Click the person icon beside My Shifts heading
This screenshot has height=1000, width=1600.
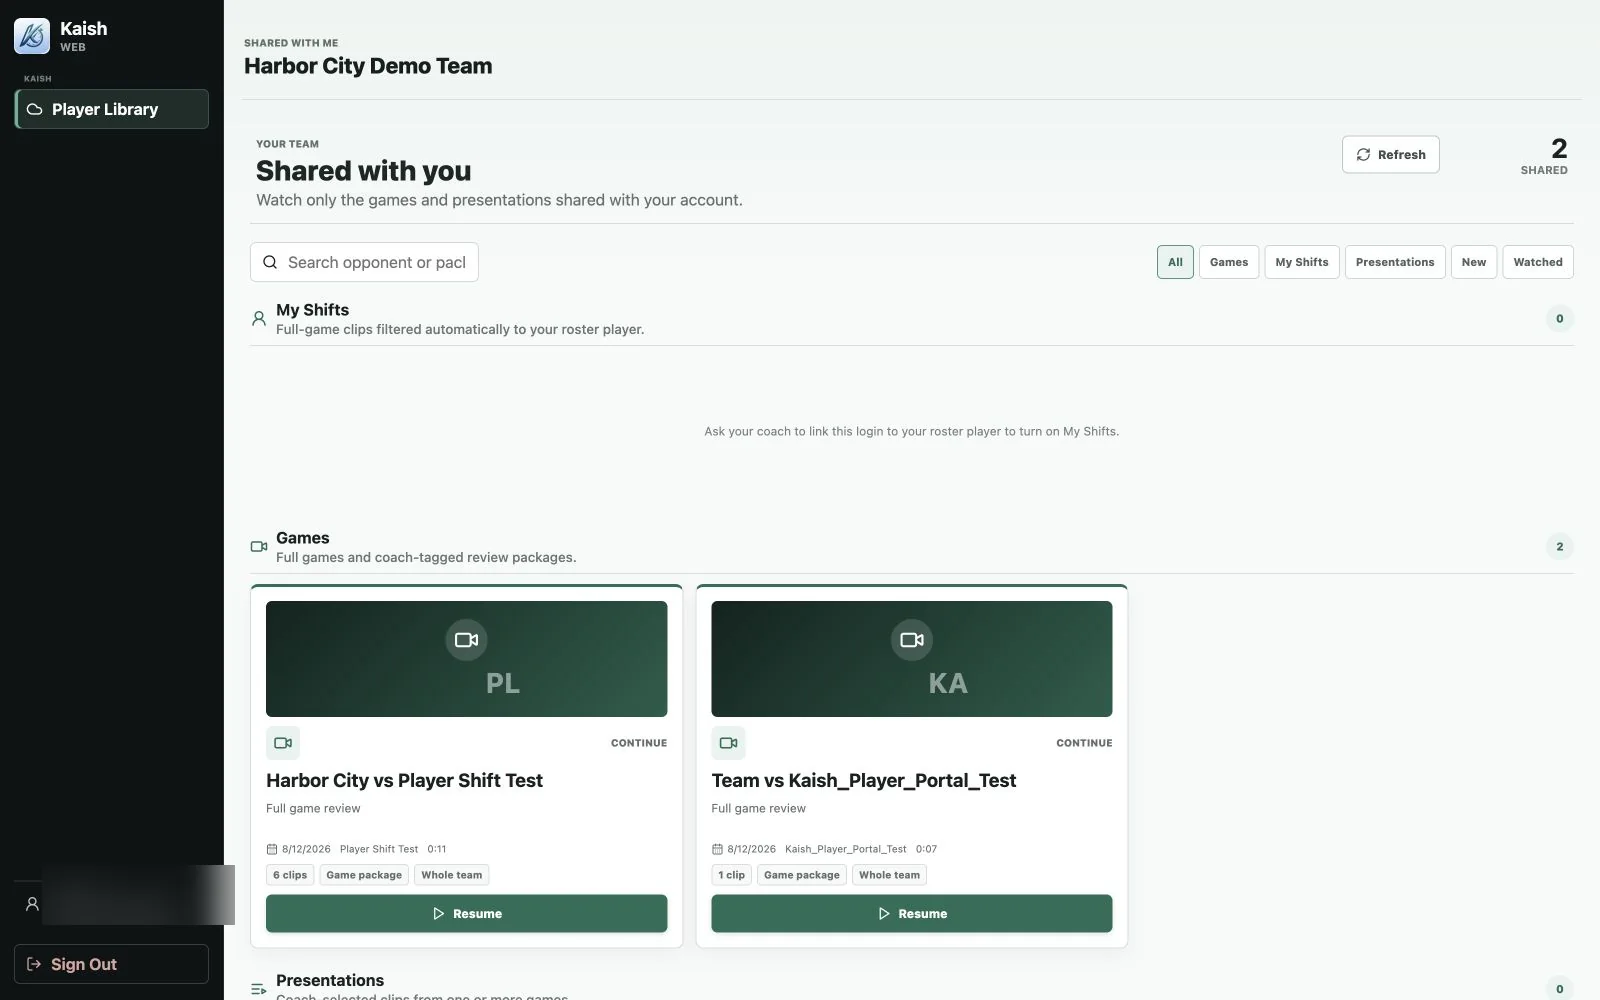259,319
